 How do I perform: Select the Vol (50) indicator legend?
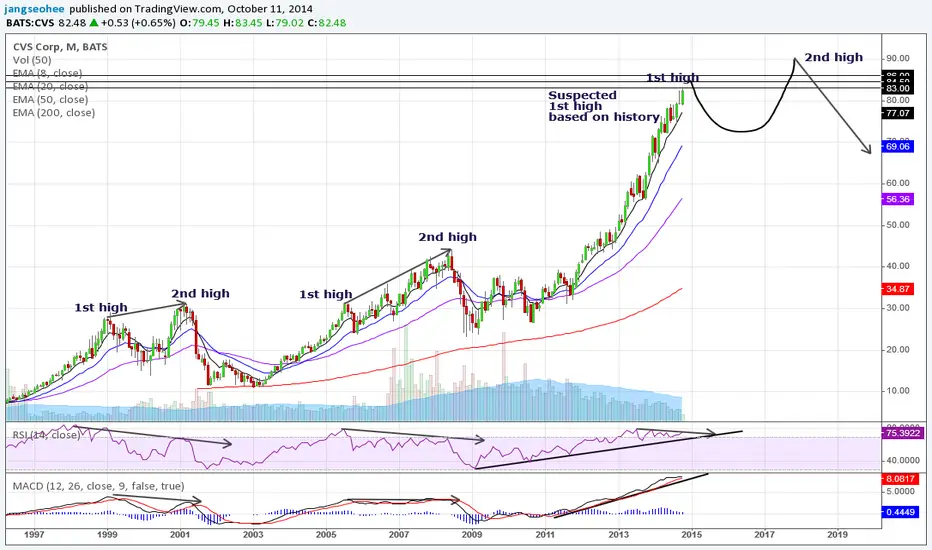click(x=32, y=60)
